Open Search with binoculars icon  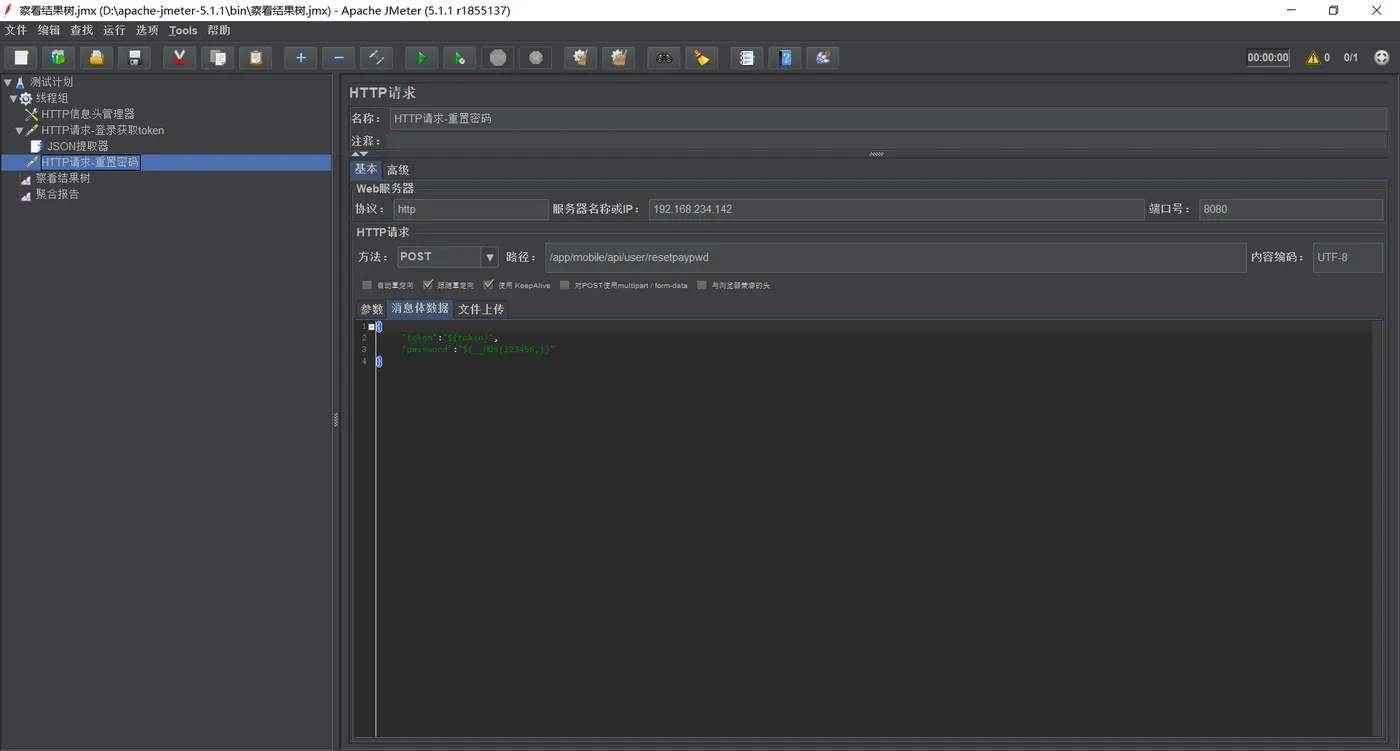663,58
